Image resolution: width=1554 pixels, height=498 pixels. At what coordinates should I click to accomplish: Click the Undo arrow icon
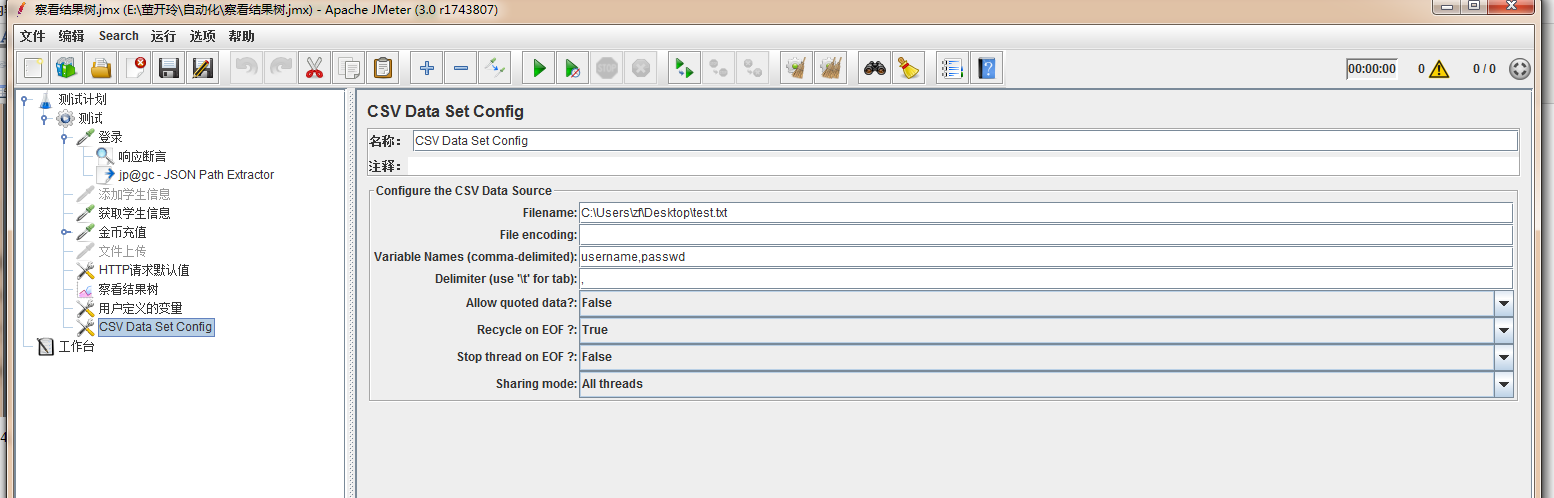coord(247,68)
